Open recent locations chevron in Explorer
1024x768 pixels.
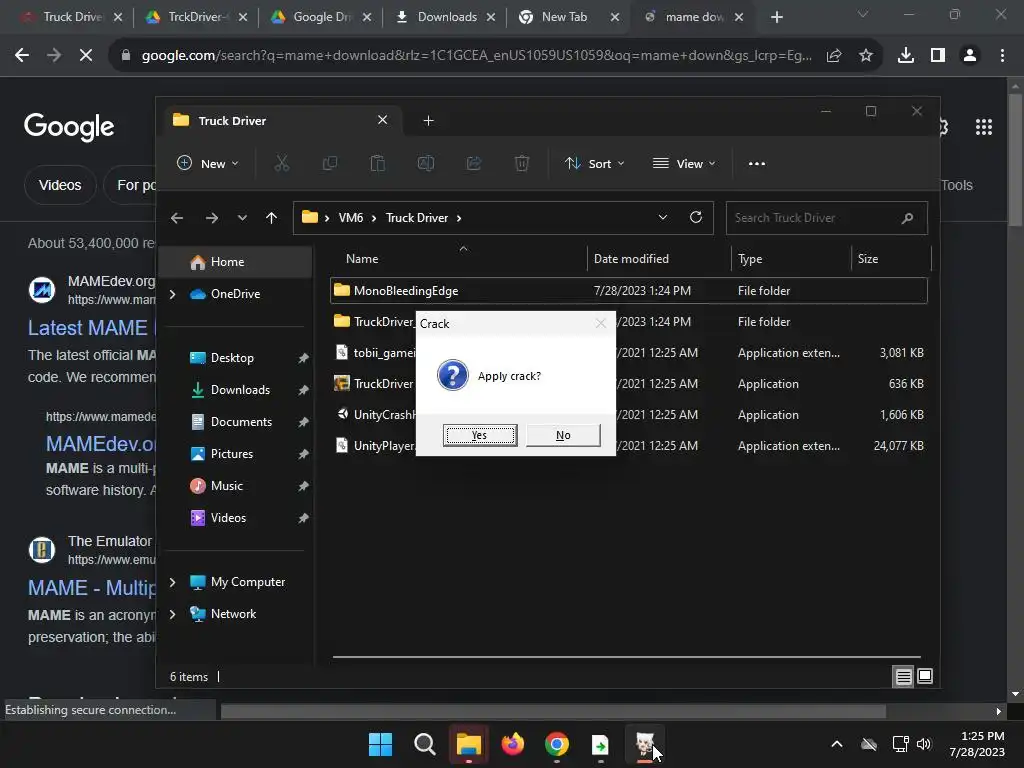tap(242, 218)
